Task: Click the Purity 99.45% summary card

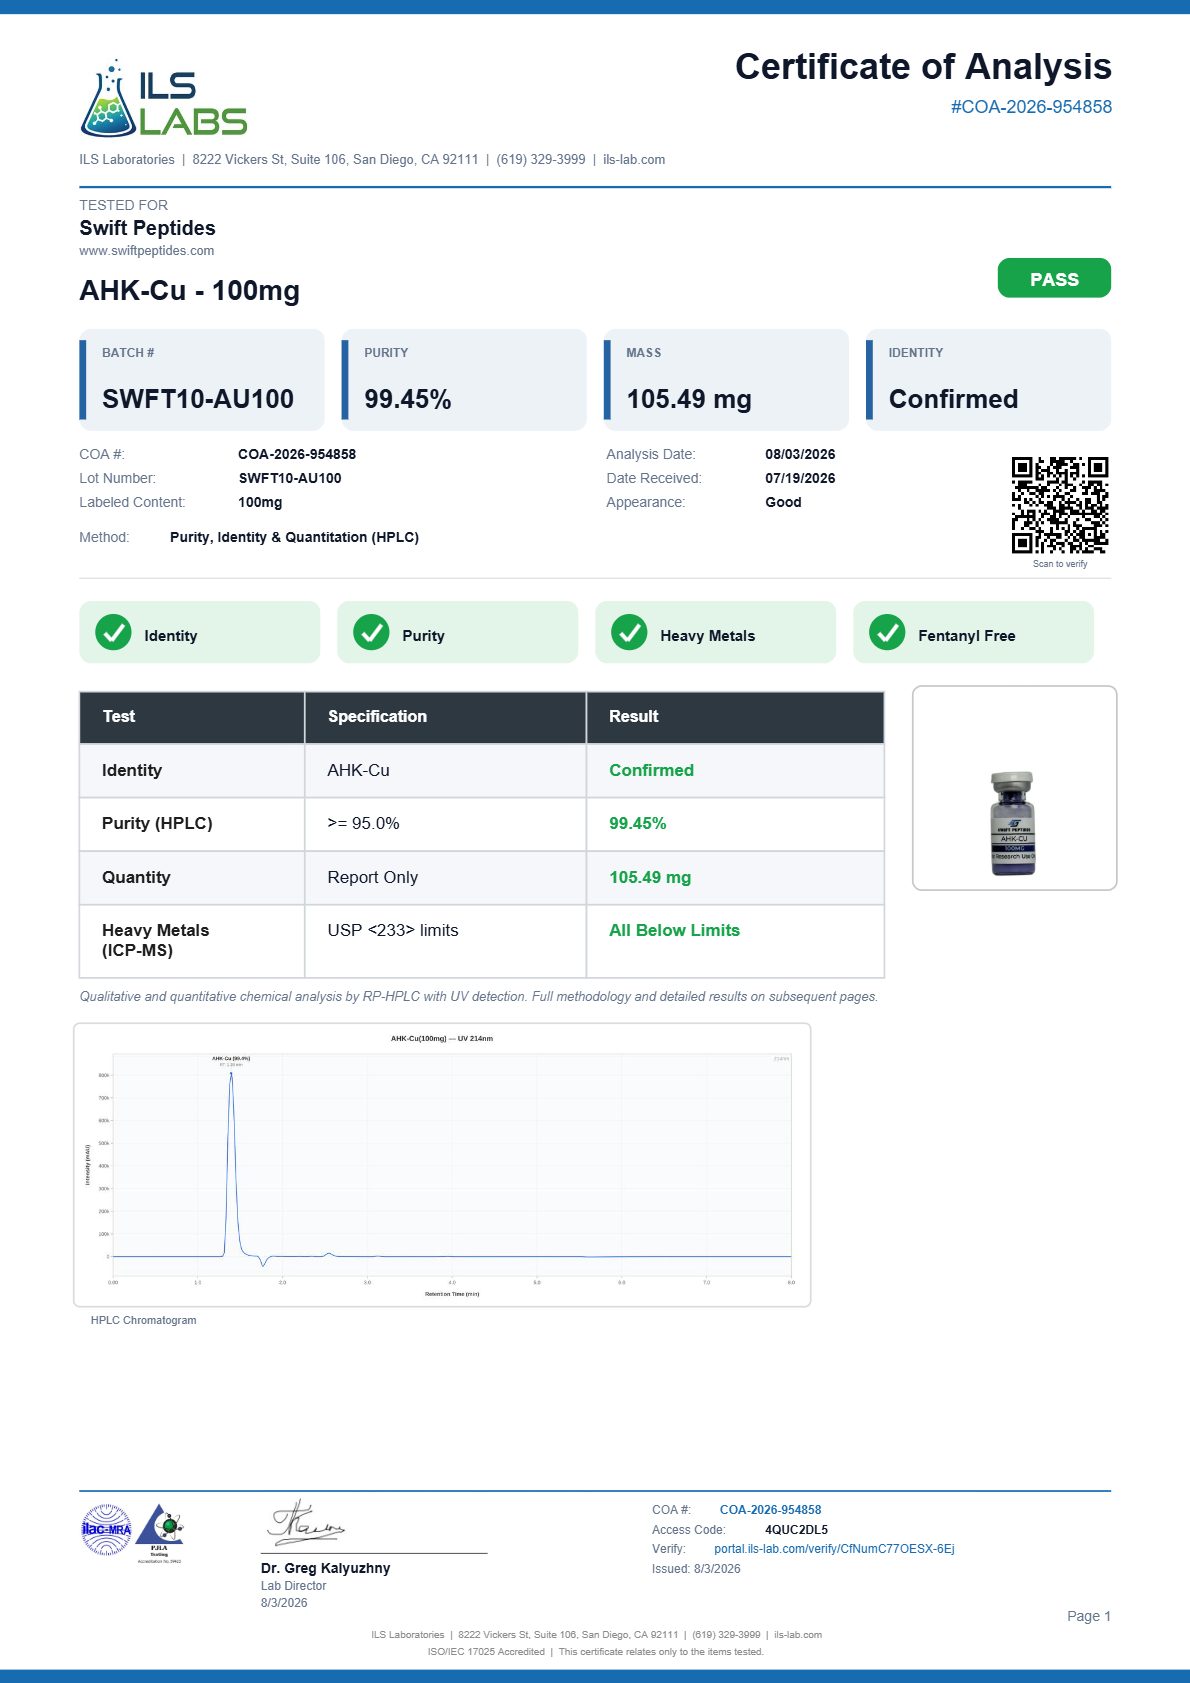Action: coord(464,380)
